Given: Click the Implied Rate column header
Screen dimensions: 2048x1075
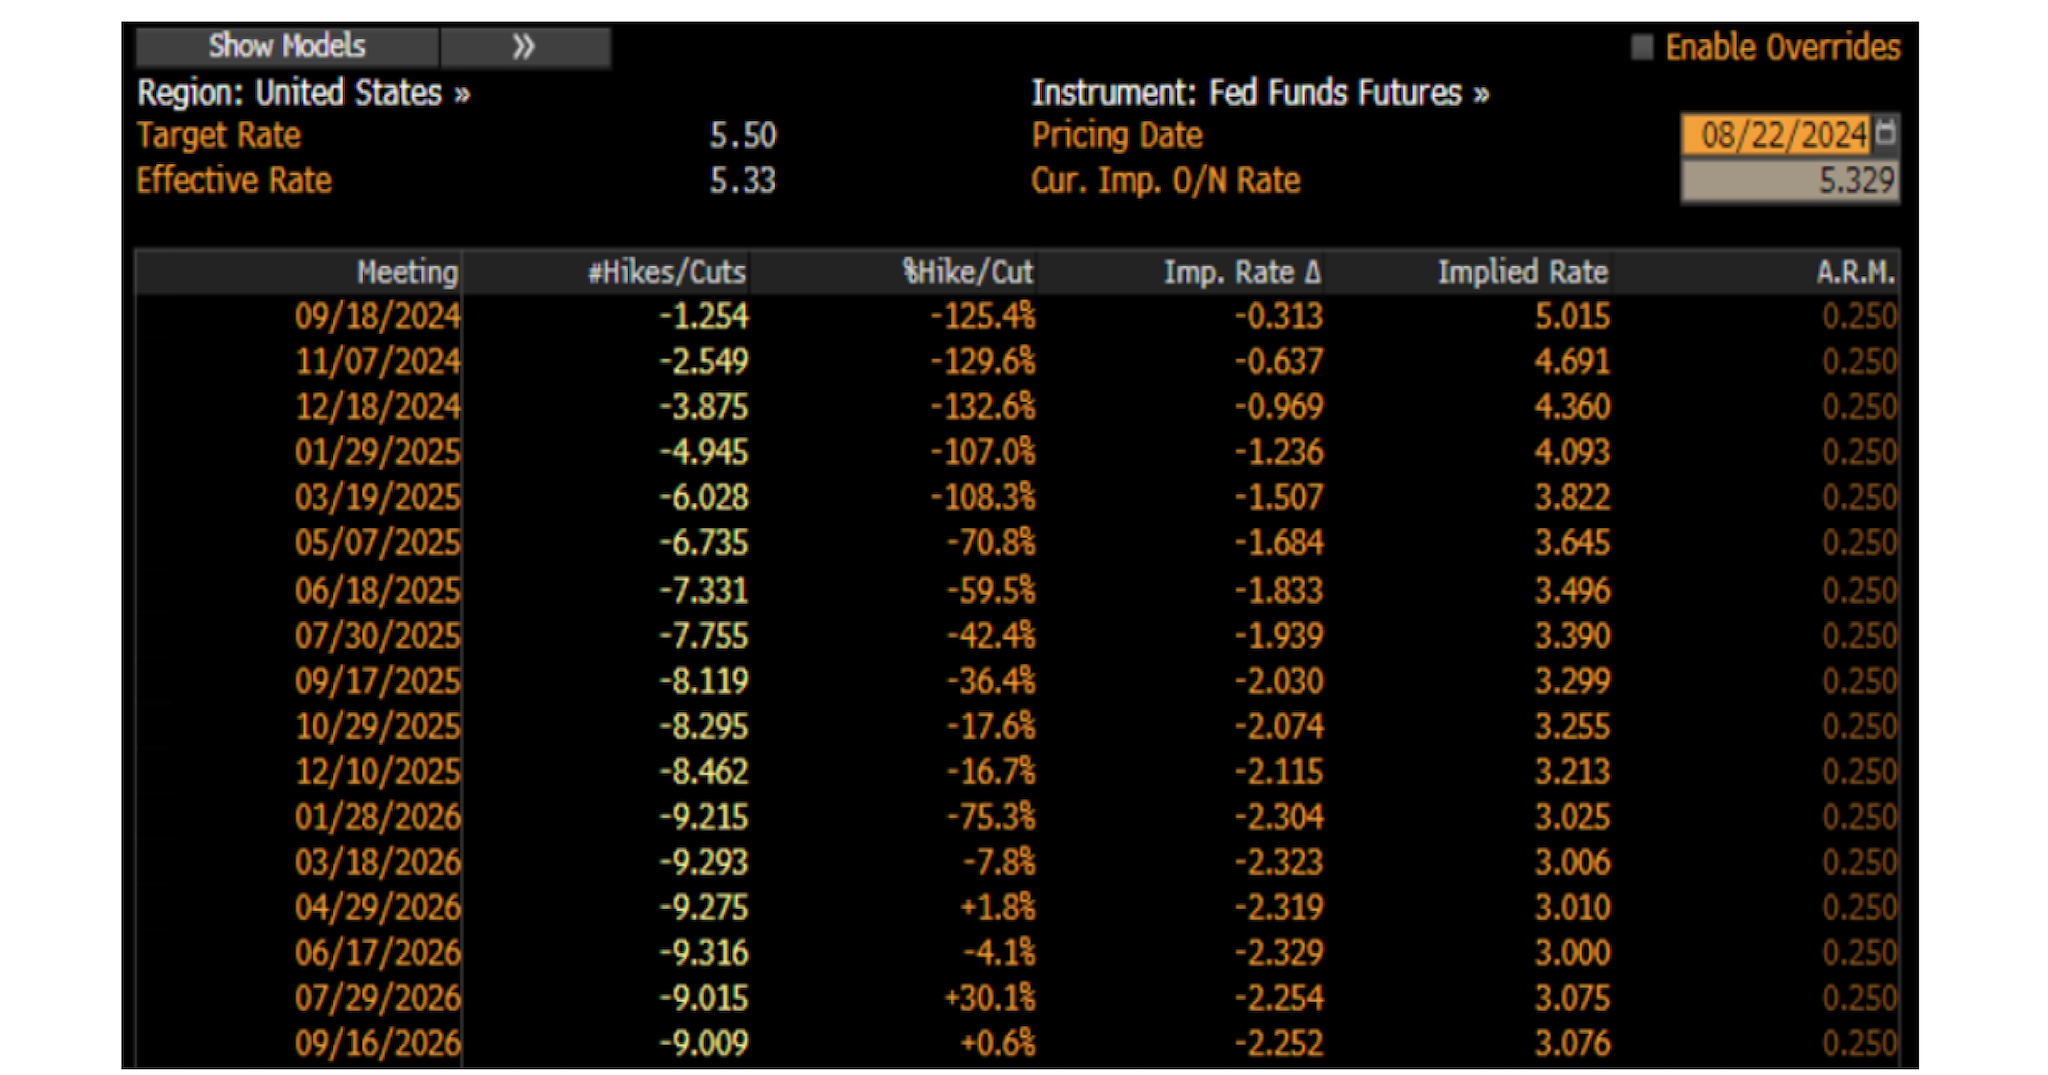Looking at the screenshot, I should point(1521,272).
